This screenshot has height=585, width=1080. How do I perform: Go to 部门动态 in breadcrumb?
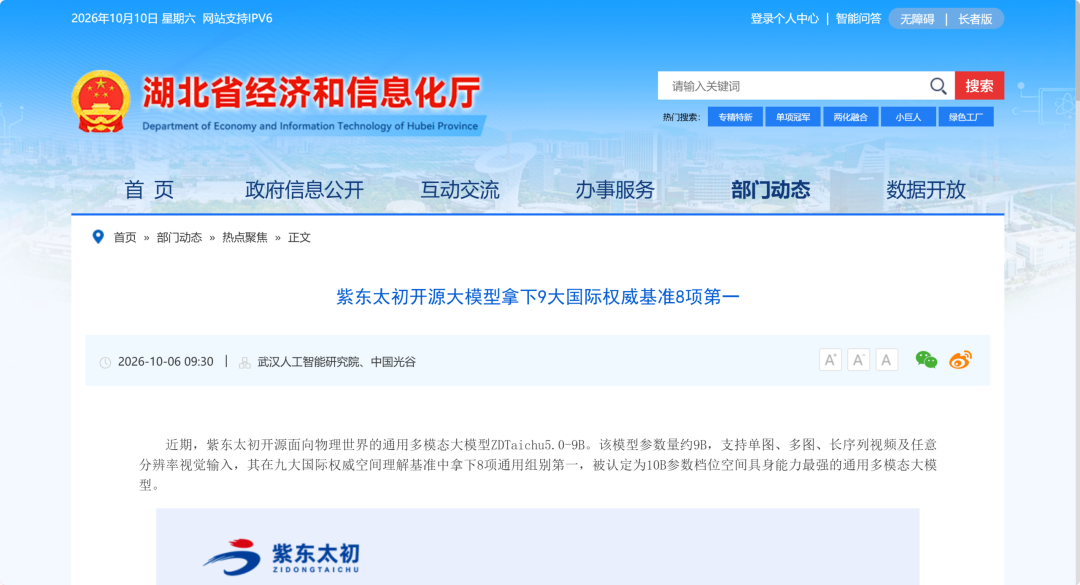coord(179,238)
